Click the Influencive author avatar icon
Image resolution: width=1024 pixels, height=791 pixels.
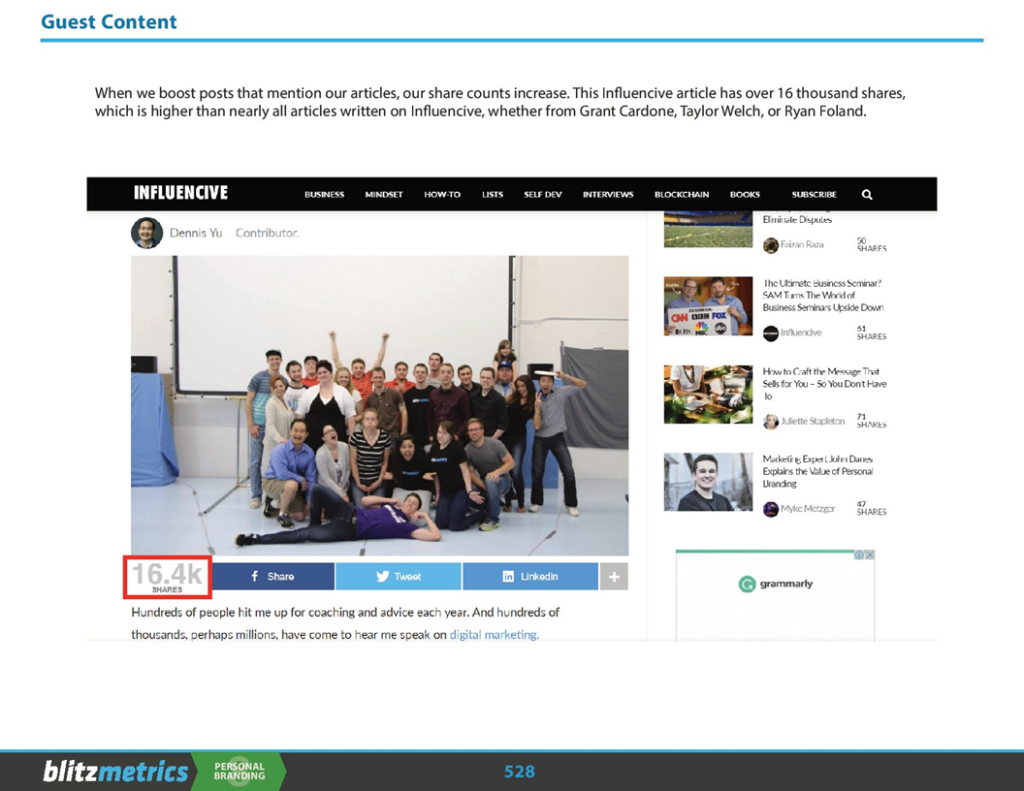(x=771, y=333)
